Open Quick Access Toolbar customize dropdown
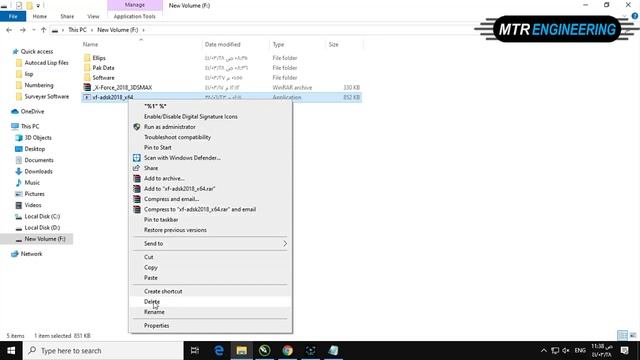The height and width of the screenshot is (360, 640). coord(38,6)
